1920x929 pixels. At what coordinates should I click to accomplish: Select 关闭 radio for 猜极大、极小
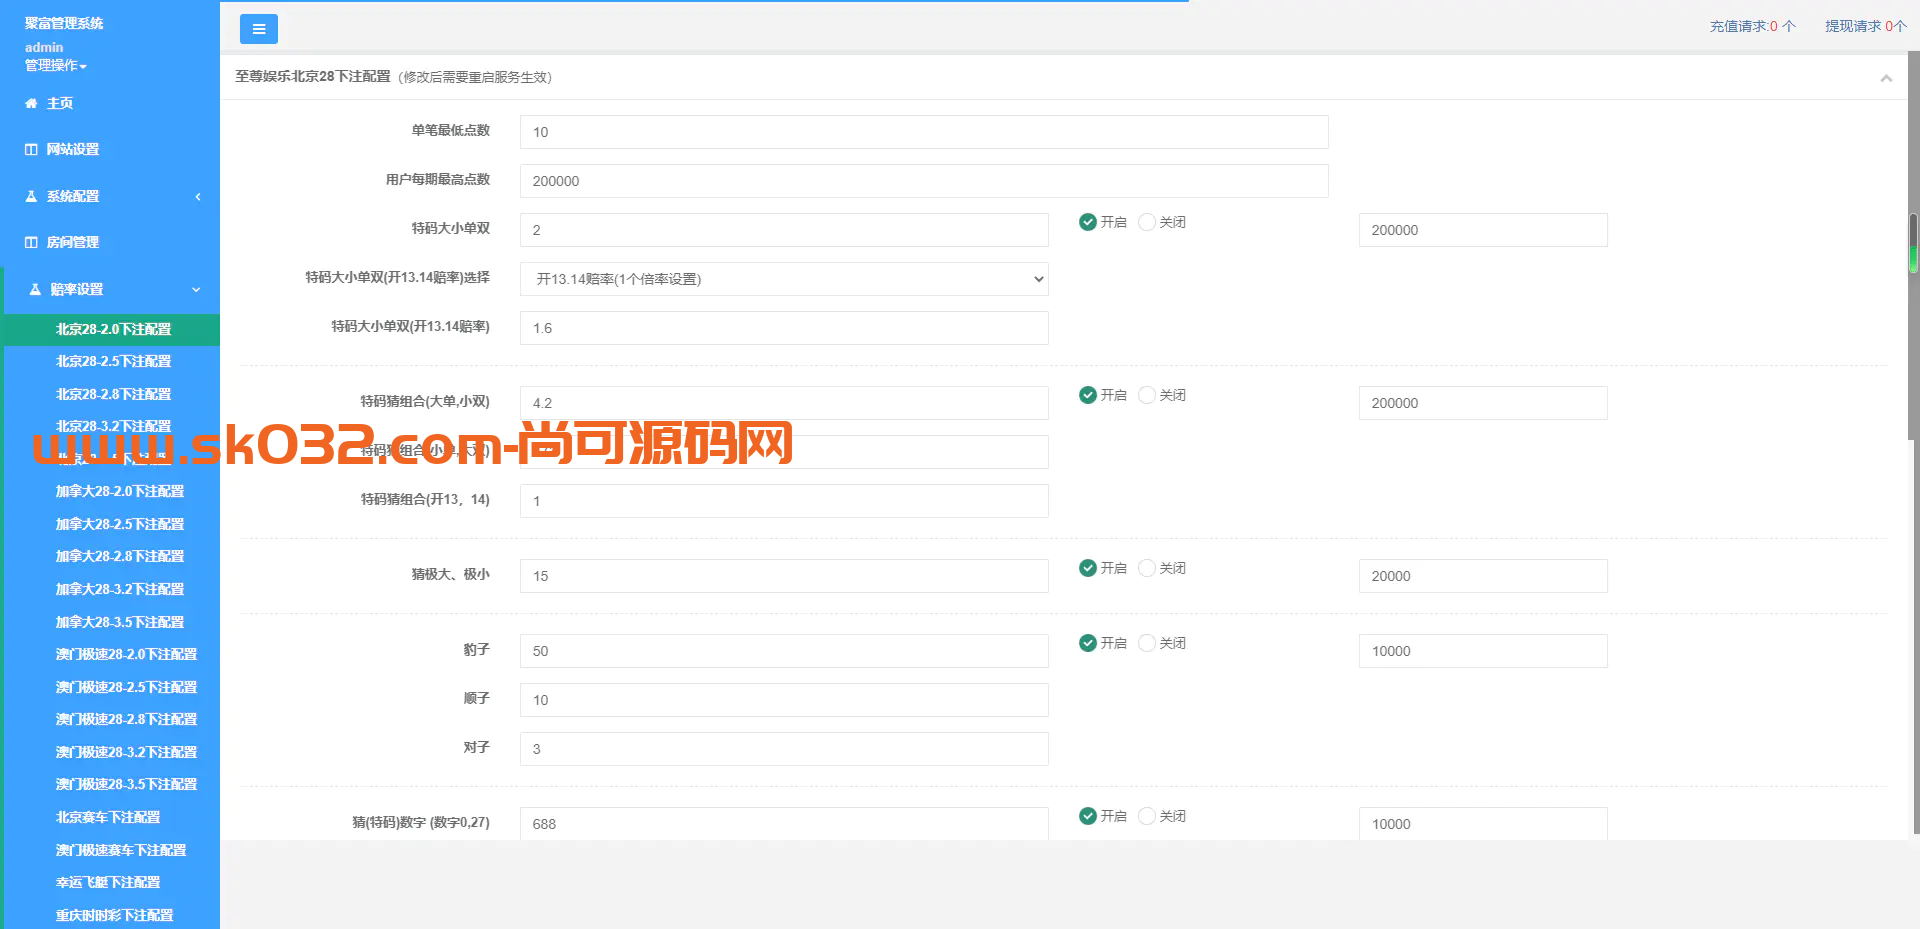point(1147,568)
